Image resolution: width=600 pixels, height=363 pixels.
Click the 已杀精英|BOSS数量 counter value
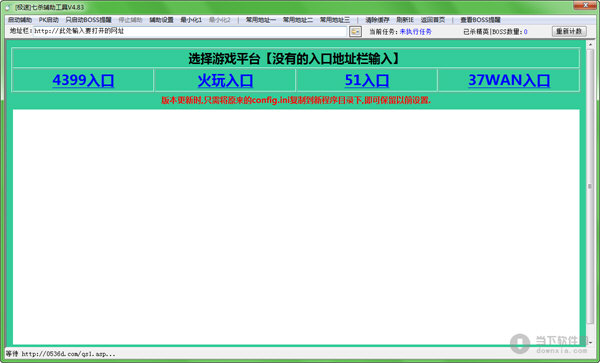pos(525,32)
